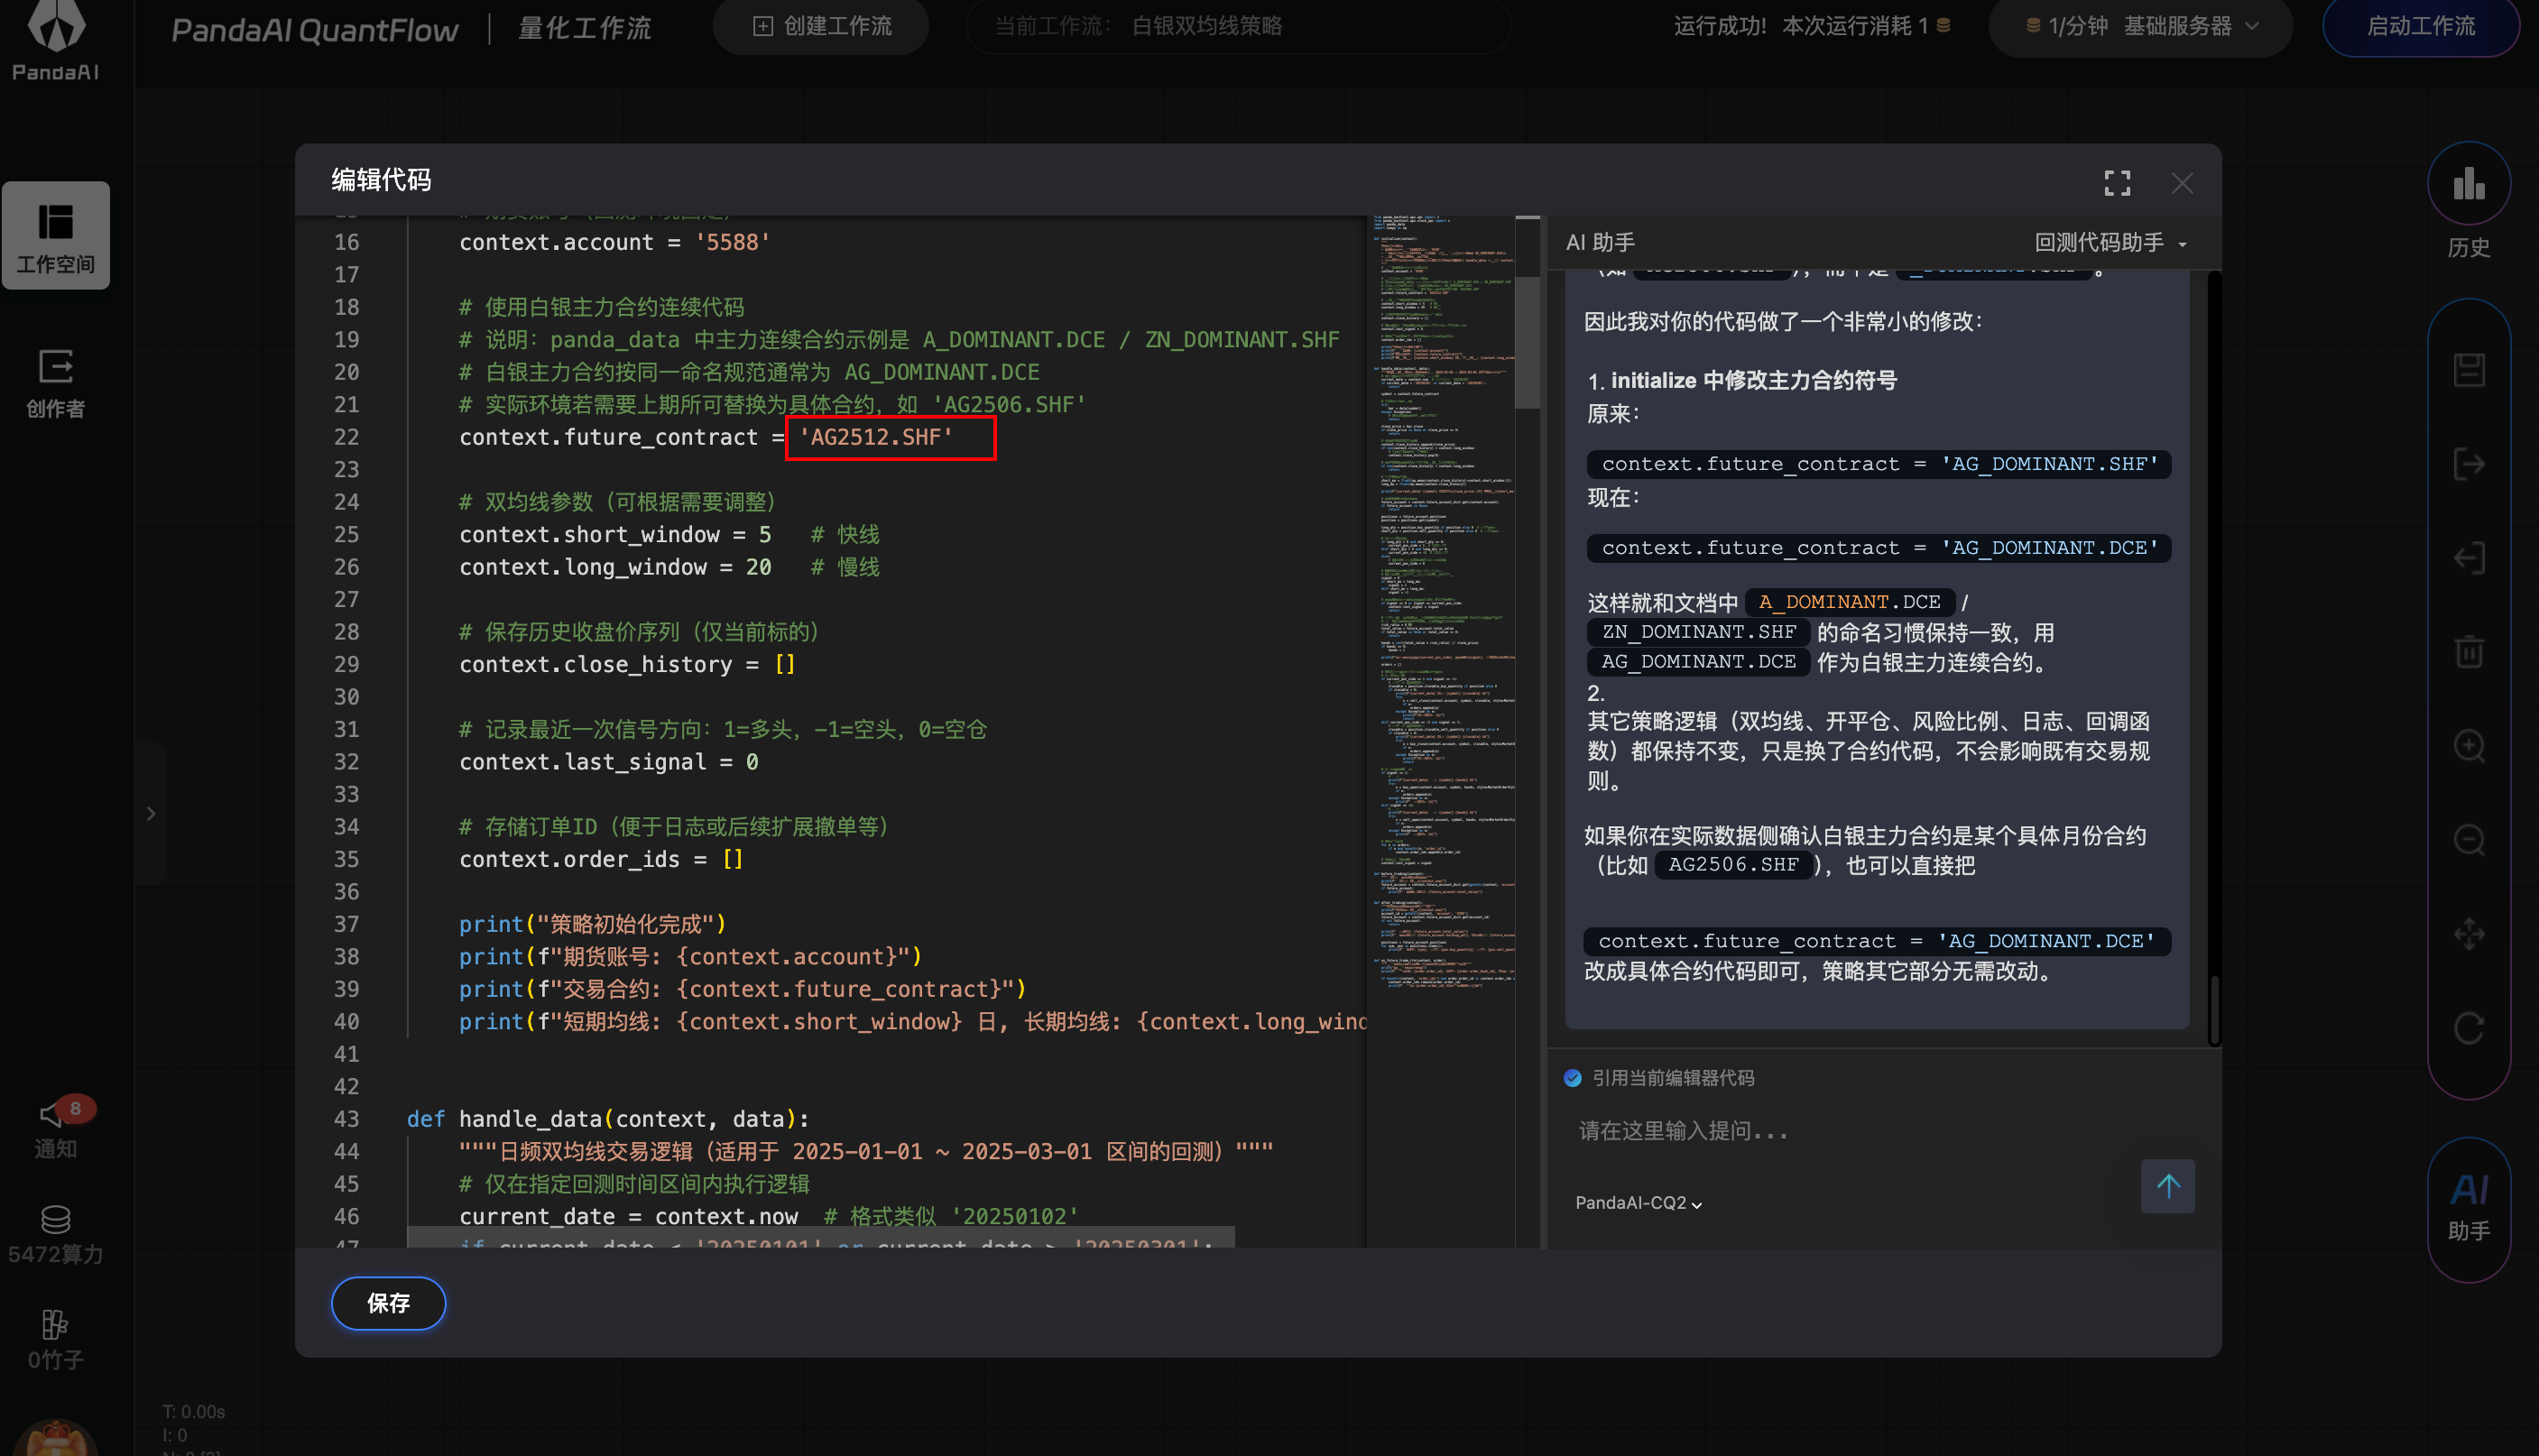The width and height of the screenshot is (2539, 1456).
Task: Click the import arrow icon in the right toolbar
Action: [x=2469, y=558]
